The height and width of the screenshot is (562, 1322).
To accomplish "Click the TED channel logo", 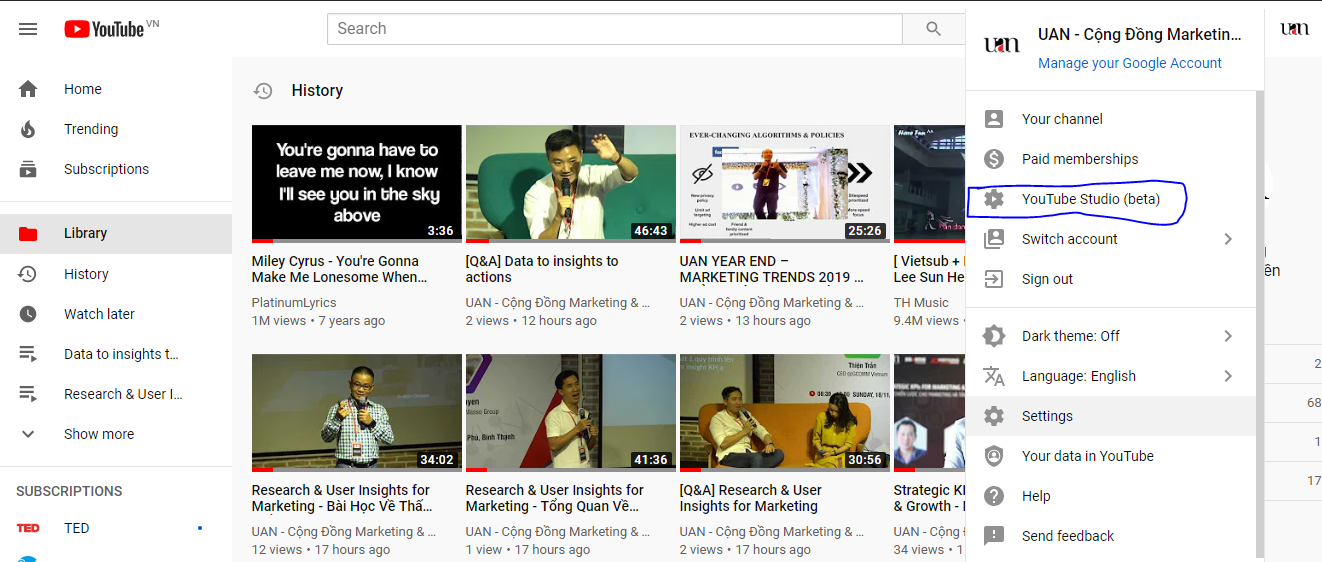I will click(28, 528).
